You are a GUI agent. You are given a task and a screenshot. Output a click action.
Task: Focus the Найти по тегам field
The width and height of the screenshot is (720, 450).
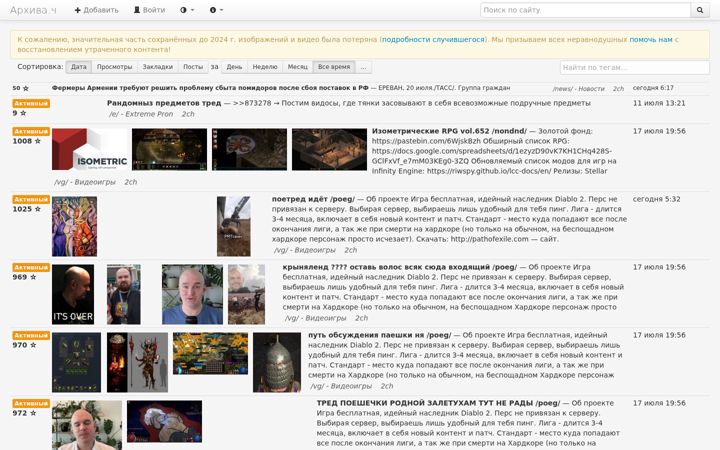point(635,68)
